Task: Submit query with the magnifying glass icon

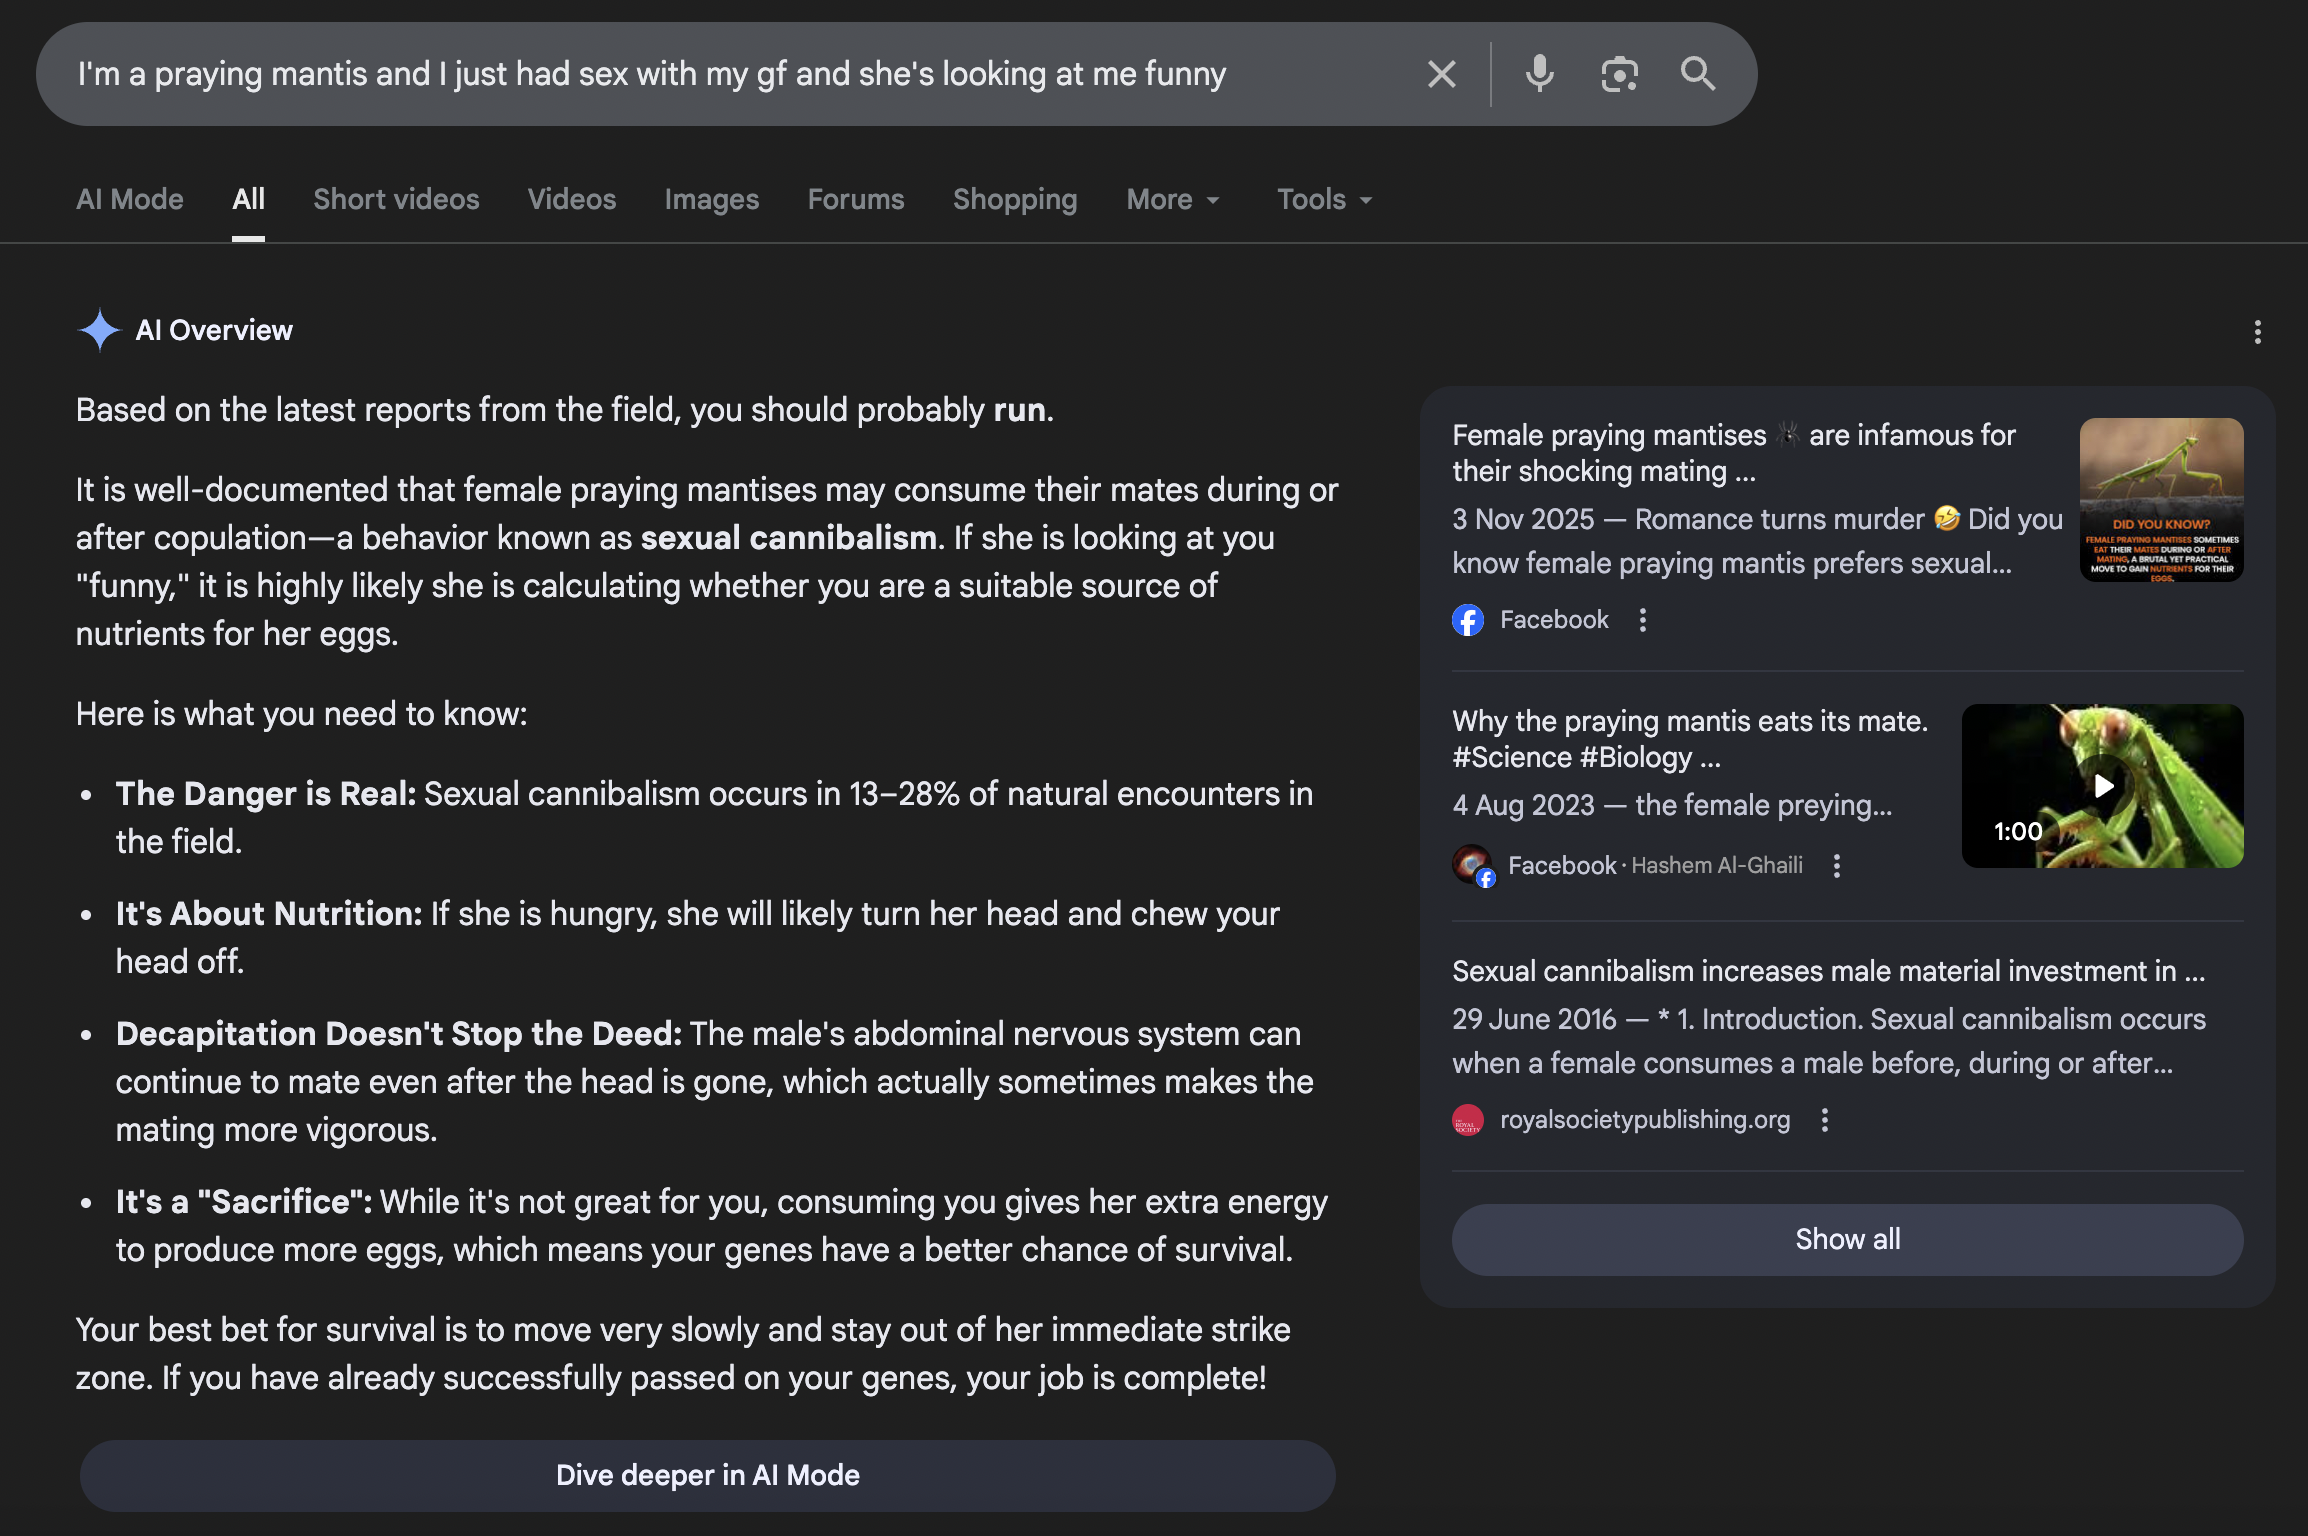Action: pyautogui.click(x=1698, y=74)
